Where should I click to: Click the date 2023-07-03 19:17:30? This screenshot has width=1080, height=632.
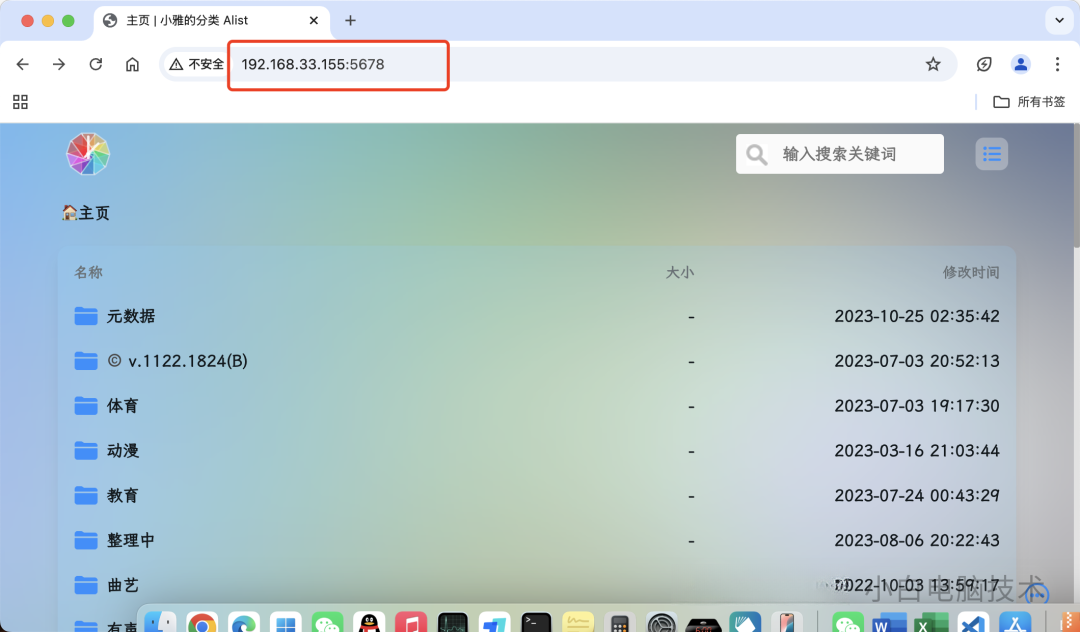coord(917,405)
